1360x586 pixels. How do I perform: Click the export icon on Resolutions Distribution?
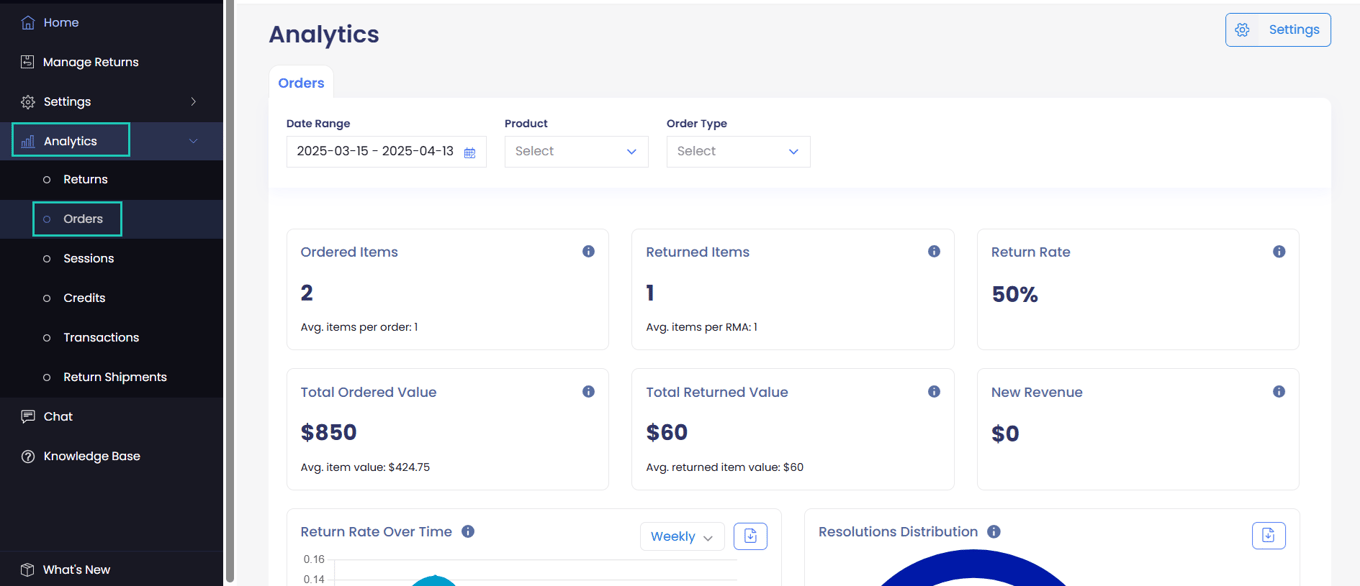tap(1268, 535)
